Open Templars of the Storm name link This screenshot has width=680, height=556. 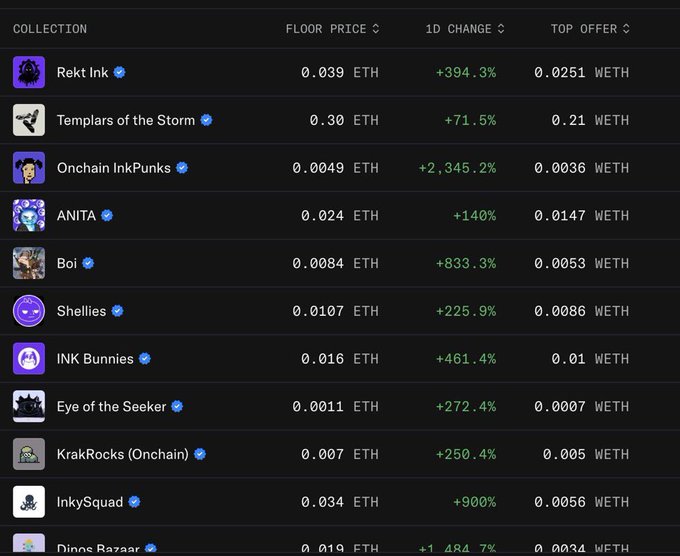(x=126, y=120)
